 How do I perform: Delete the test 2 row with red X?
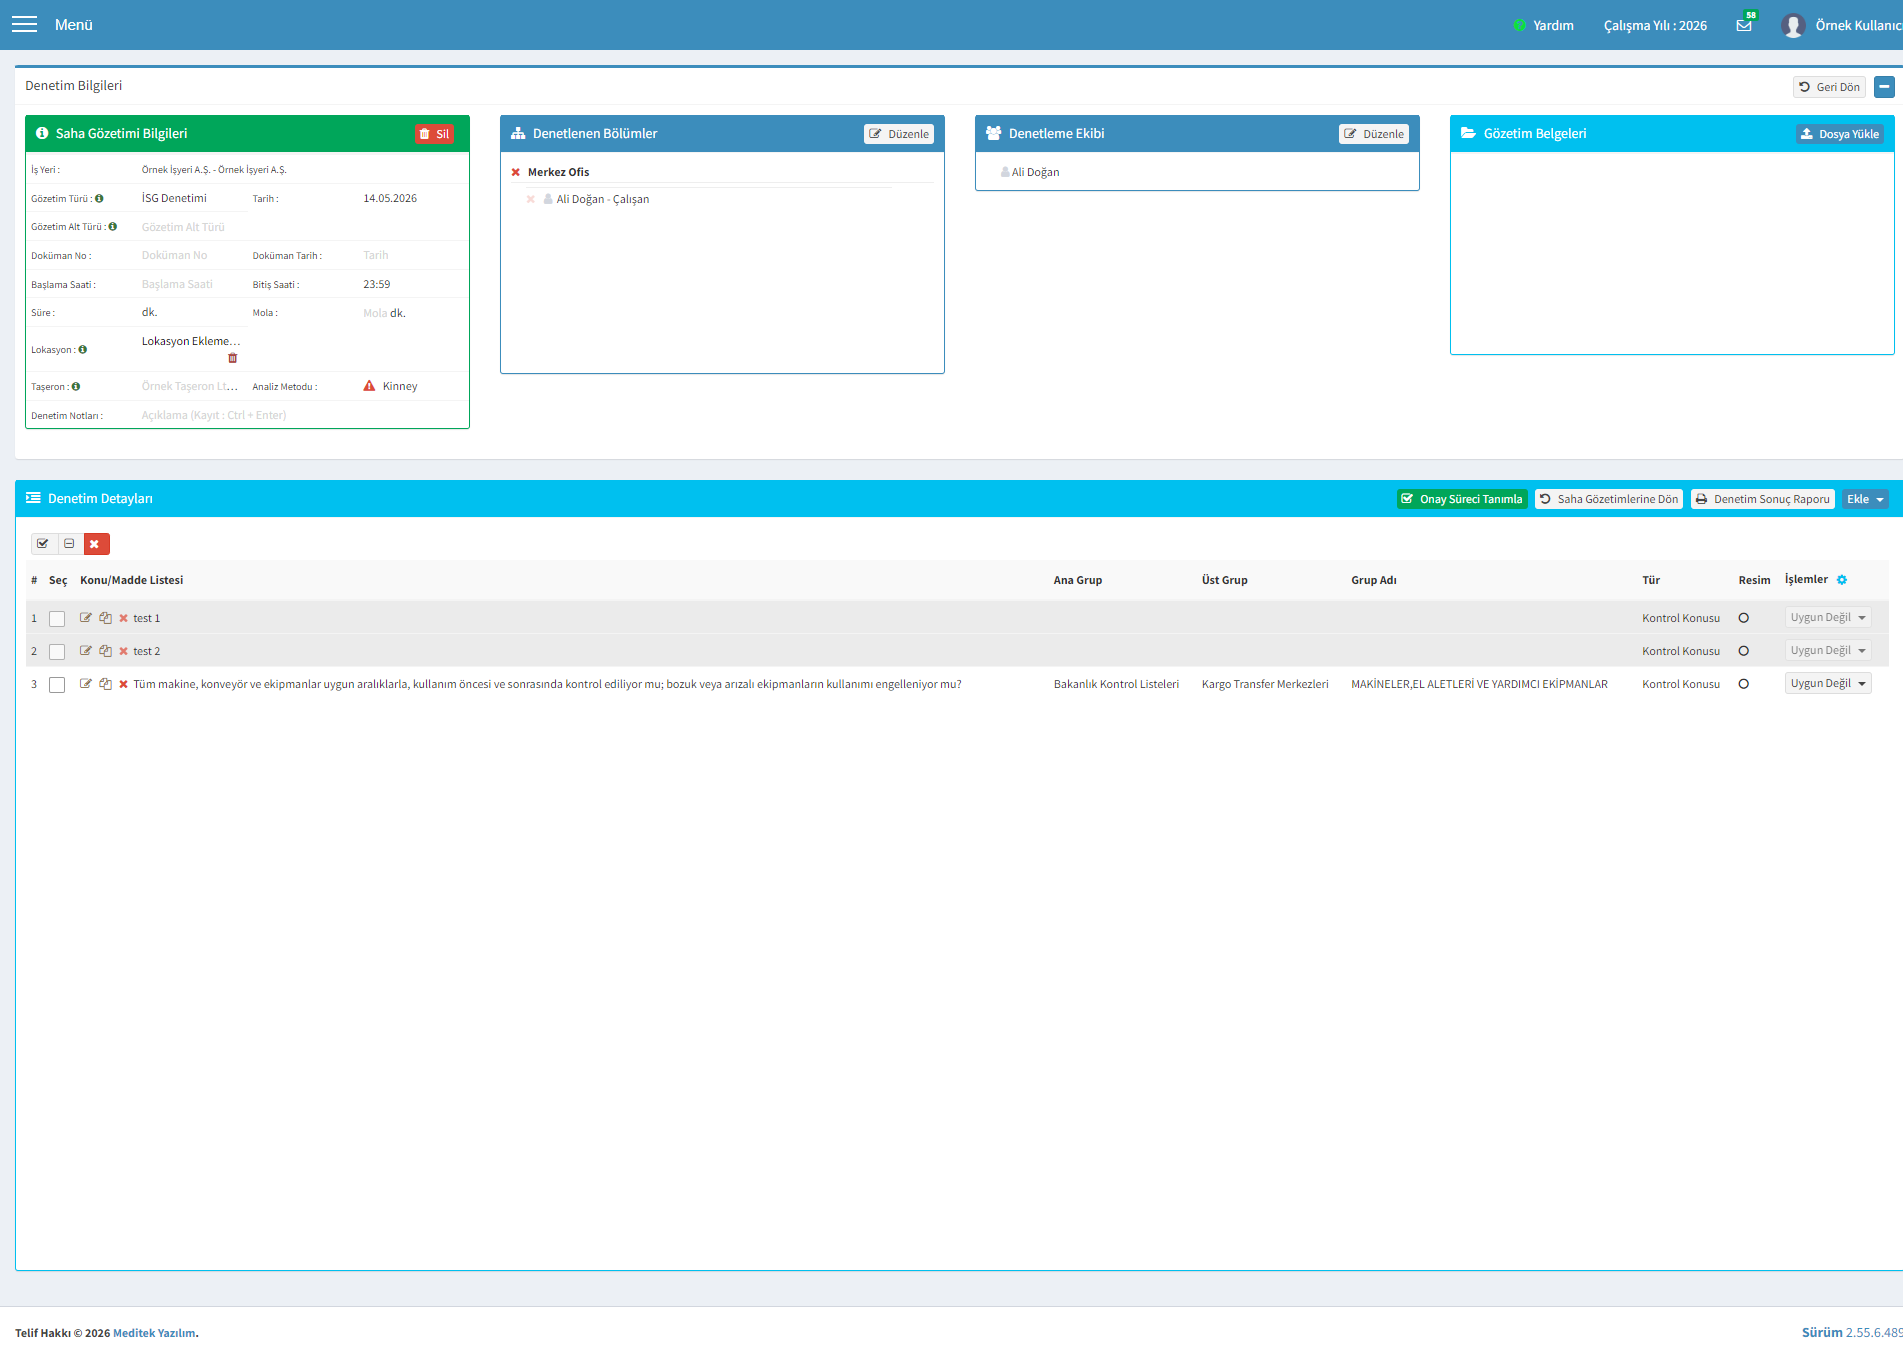click(124, 651)
